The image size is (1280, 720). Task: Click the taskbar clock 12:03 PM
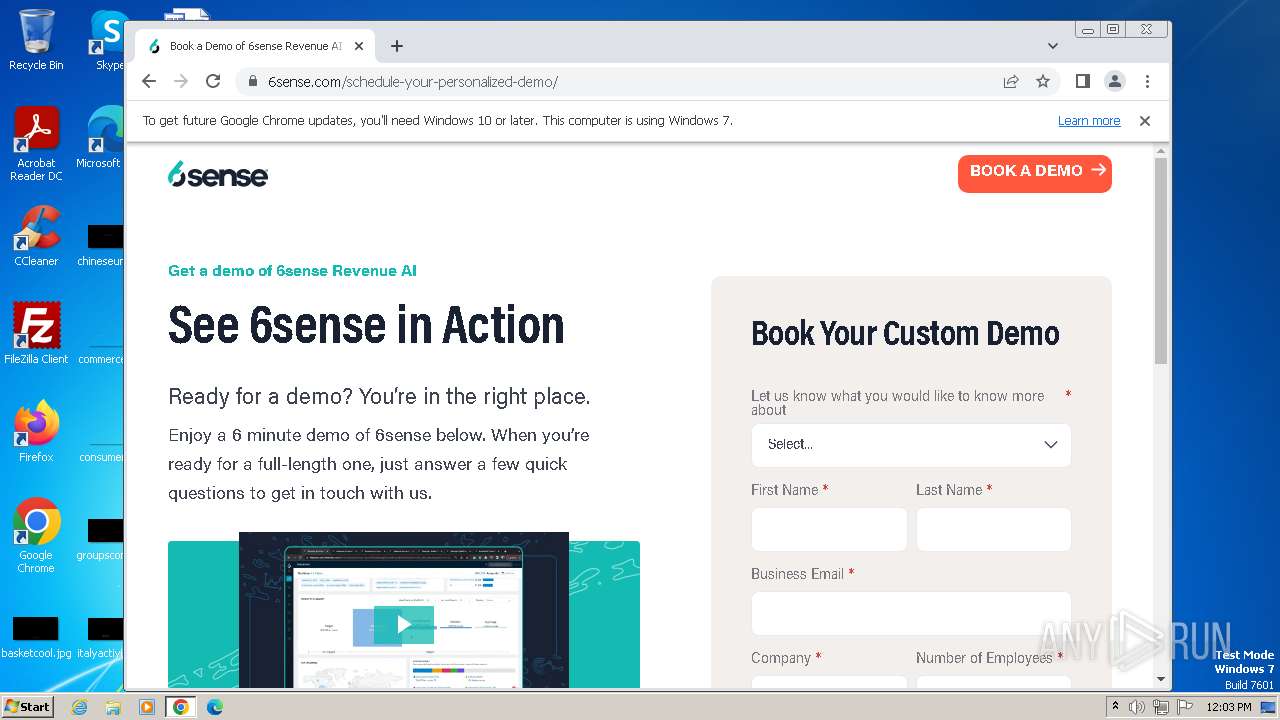click(1229, 707)
